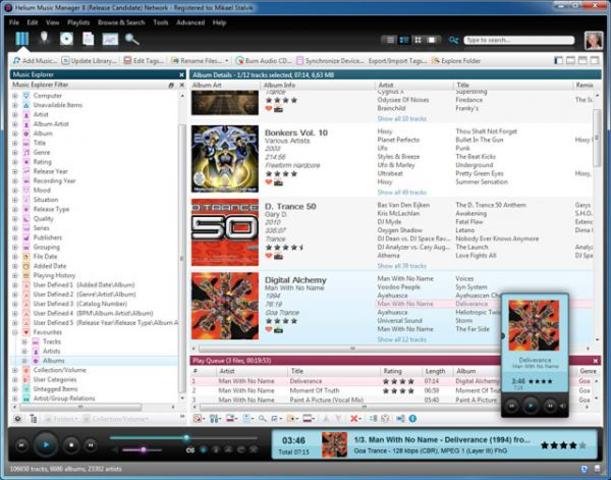The height and width of the screenshot is (480, 611).
Task: Pin the Music Explorer Filter panel
Action: pyautogui.click(x=171, y=85)
